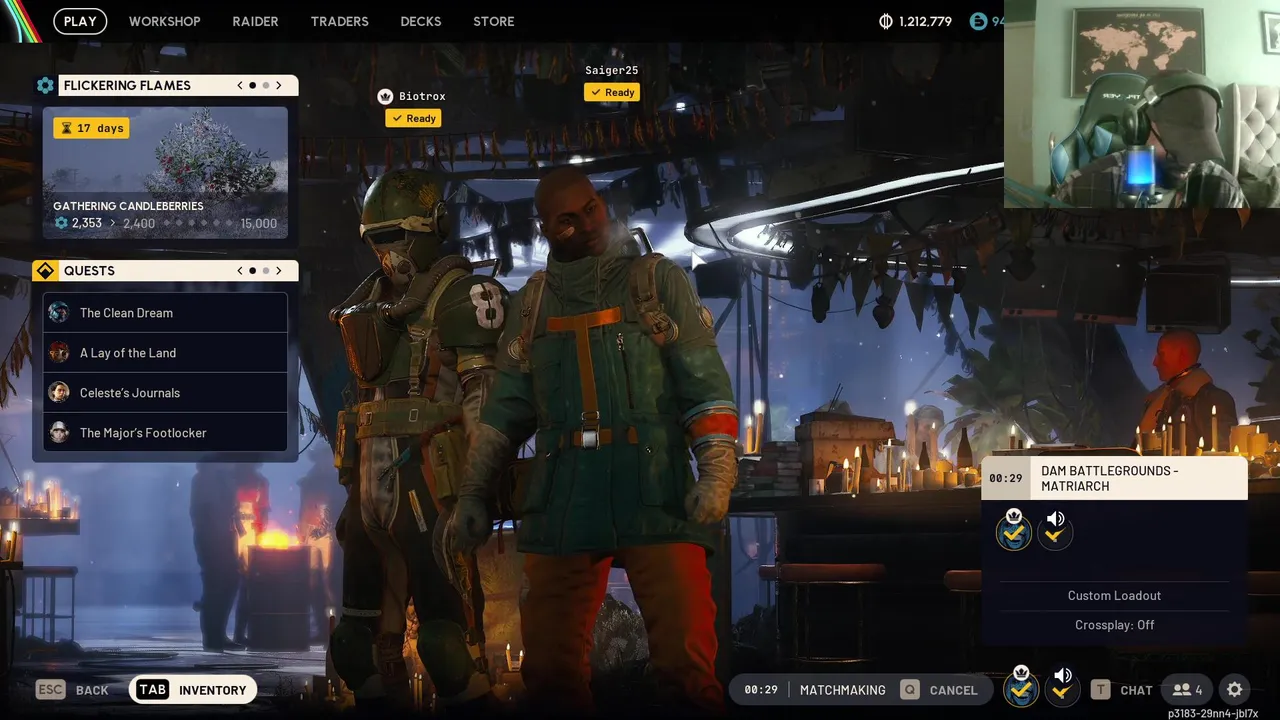Screen dimensions: 1280x720
Task: Click the 17 days timer badge
Action: (91, 128)
